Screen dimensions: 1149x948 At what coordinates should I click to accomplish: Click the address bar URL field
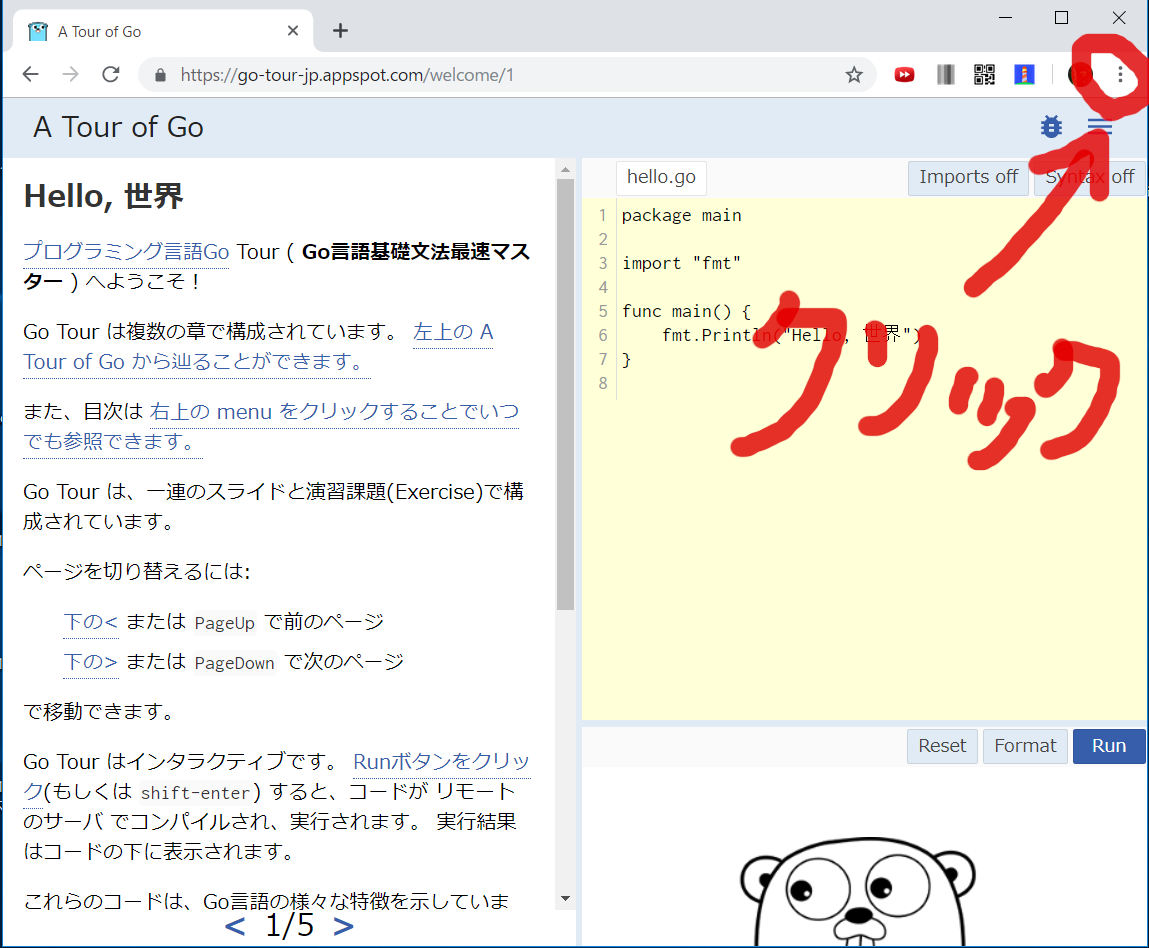pyautogui.click(x=506, y=75)
